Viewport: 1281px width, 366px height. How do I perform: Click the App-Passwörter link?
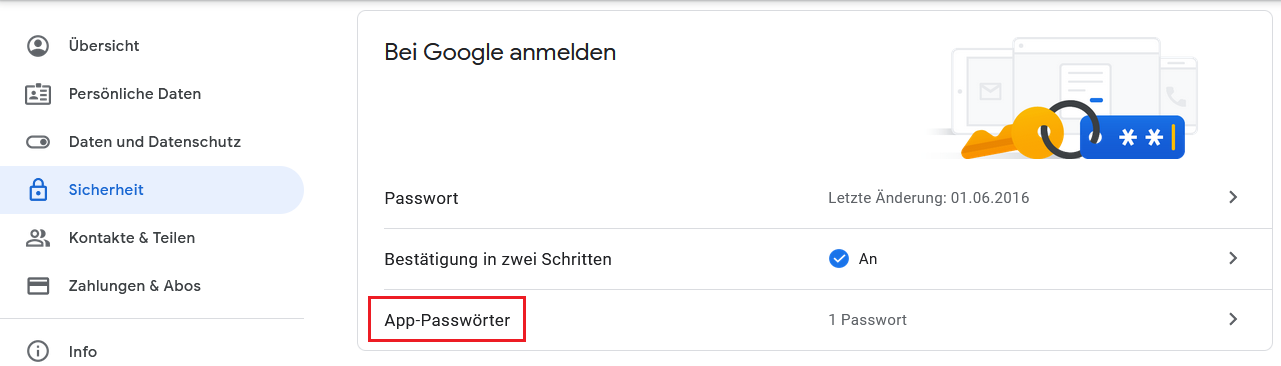click(447, 320)
